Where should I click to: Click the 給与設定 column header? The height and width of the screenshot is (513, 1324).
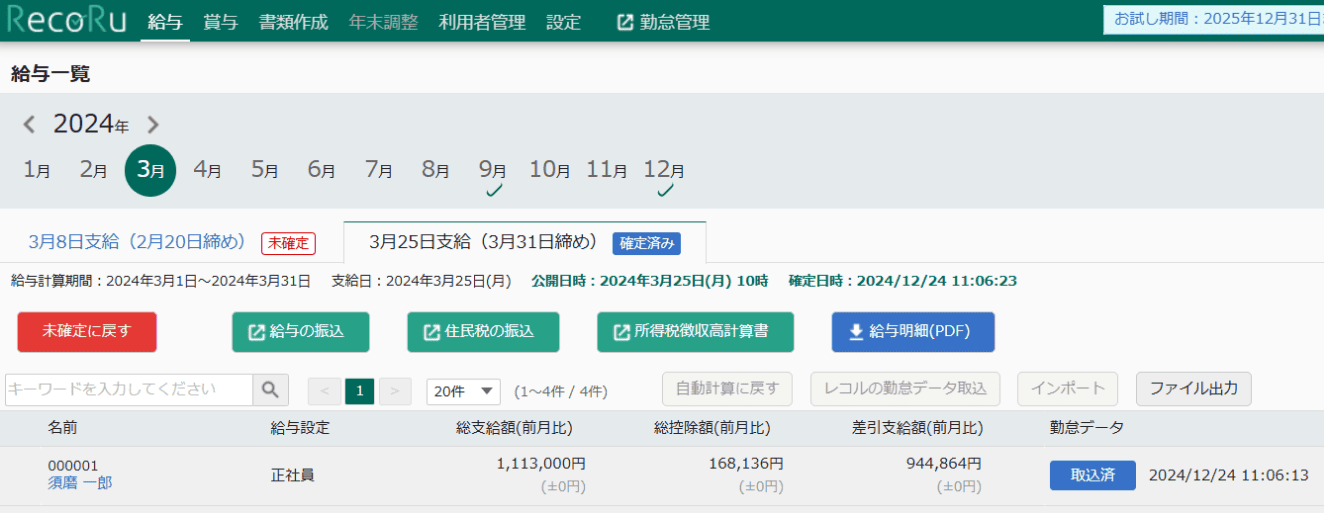pyautogui.click(x=300, y=428)
